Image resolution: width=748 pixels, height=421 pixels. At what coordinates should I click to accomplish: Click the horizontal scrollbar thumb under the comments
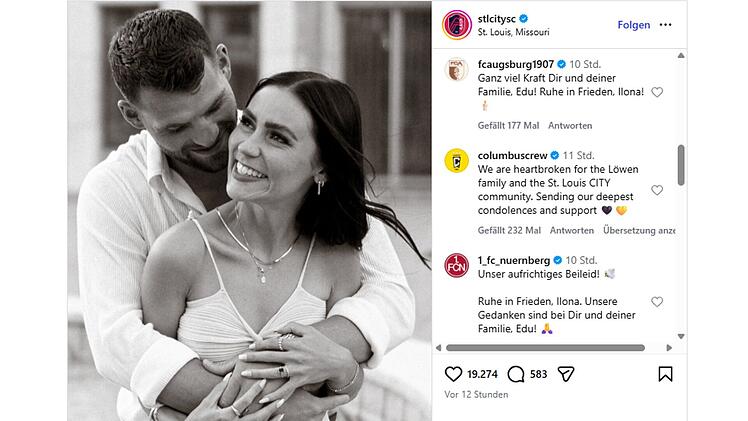[545, 348]
